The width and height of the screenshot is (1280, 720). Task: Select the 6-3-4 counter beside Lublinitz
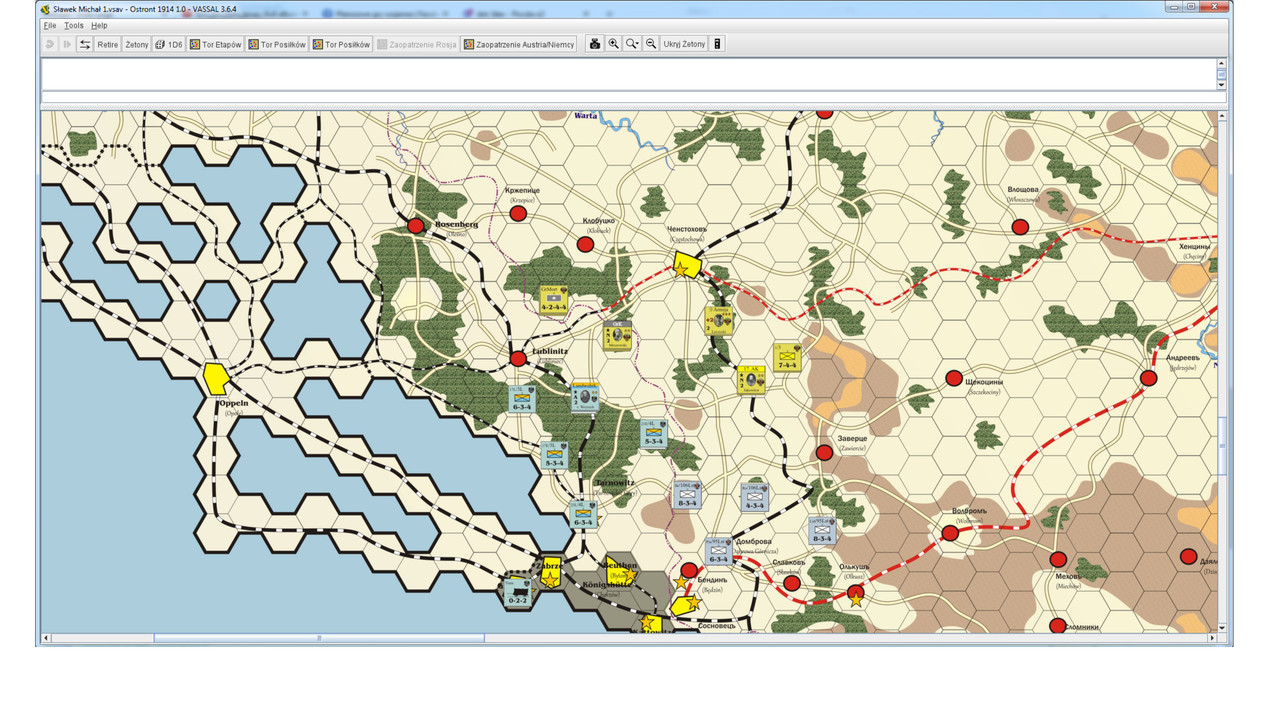coord(522,399)
